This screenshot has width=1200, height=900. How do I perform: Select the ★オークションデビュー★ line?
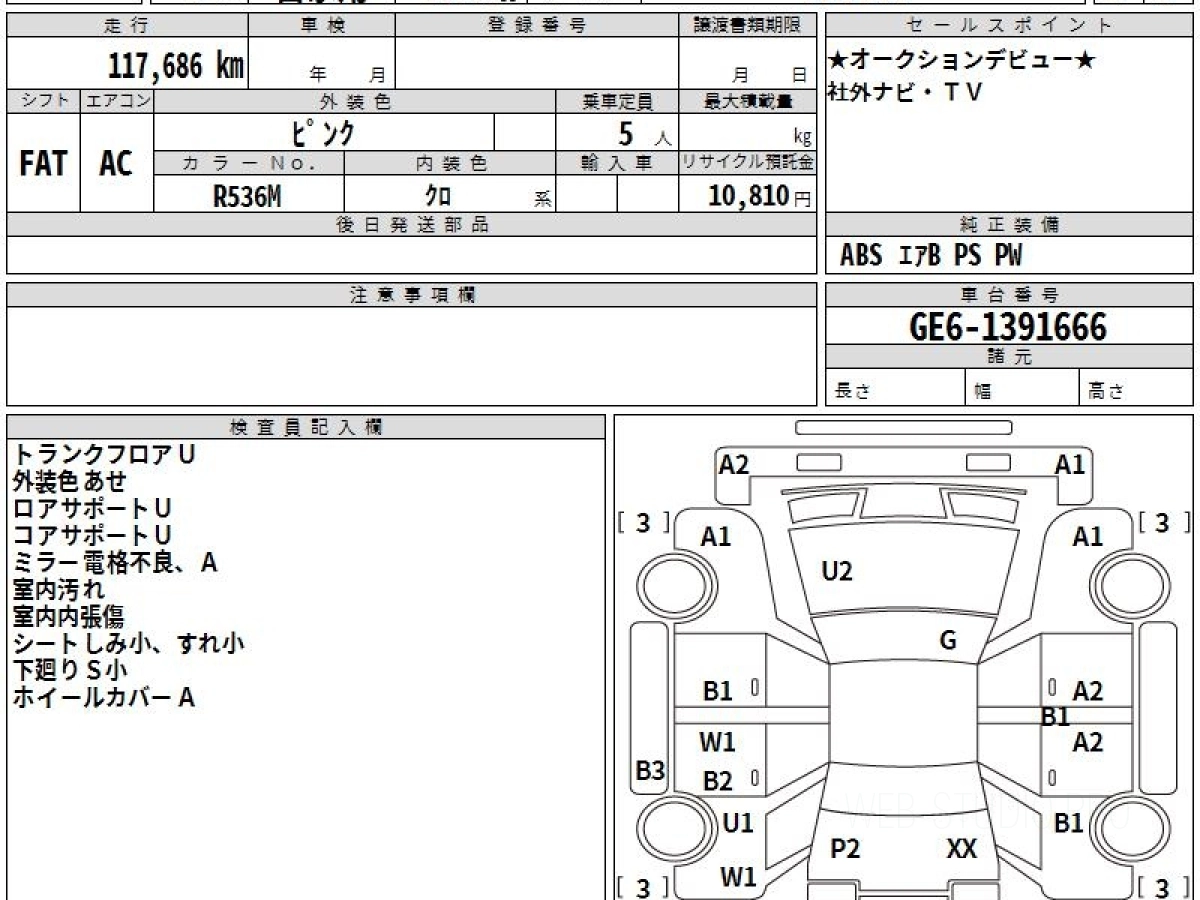point(962,61)
